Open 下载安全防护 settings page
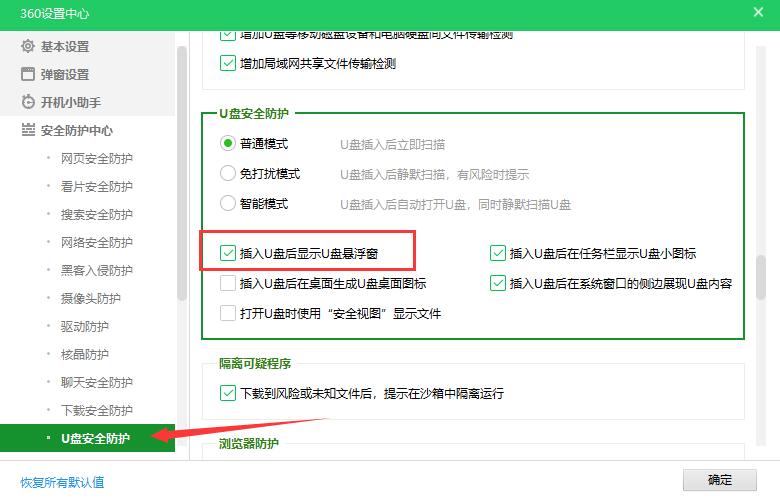Viewport: 780px width, 500px height. pos(96,411)
